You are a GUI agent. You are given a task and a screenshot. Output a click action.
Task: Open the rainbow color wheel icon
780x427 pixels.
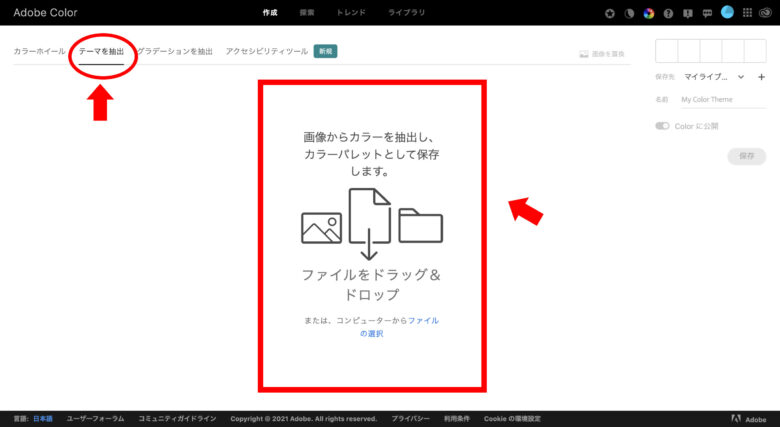pos(649,13)
